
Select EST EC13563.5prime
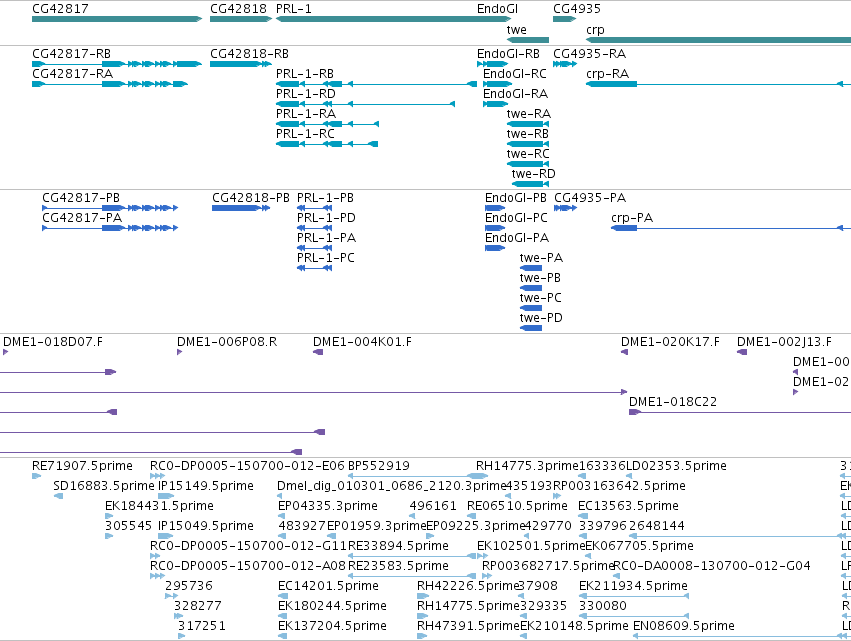582,516
